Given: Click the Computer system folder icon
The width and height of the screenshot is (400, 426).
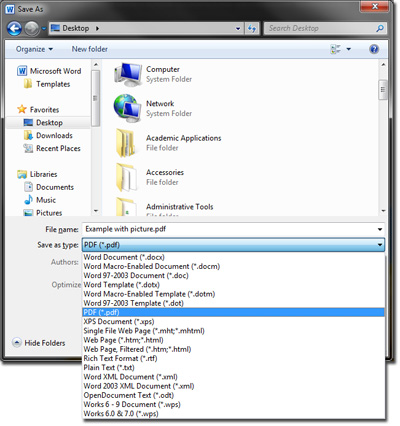Looking at the screenshot, I should tap(127, 74).
